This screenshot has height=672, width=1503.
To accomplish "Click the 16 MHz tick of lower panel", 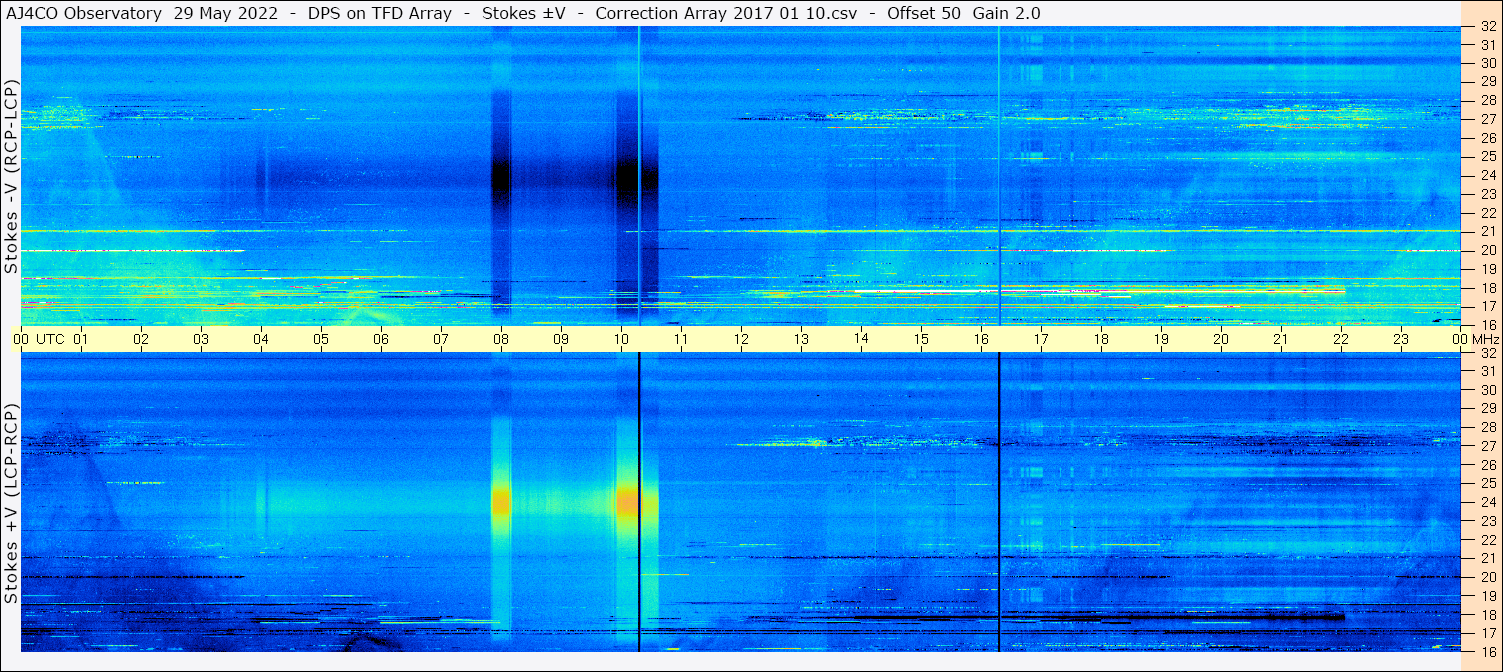I will click(1487, 651).
